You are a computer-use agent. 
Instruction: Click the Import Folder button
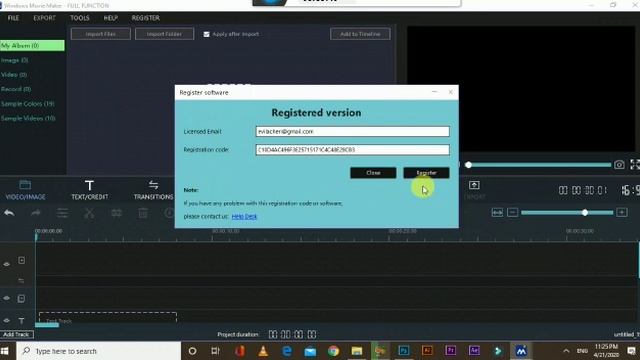coord(164,34)
